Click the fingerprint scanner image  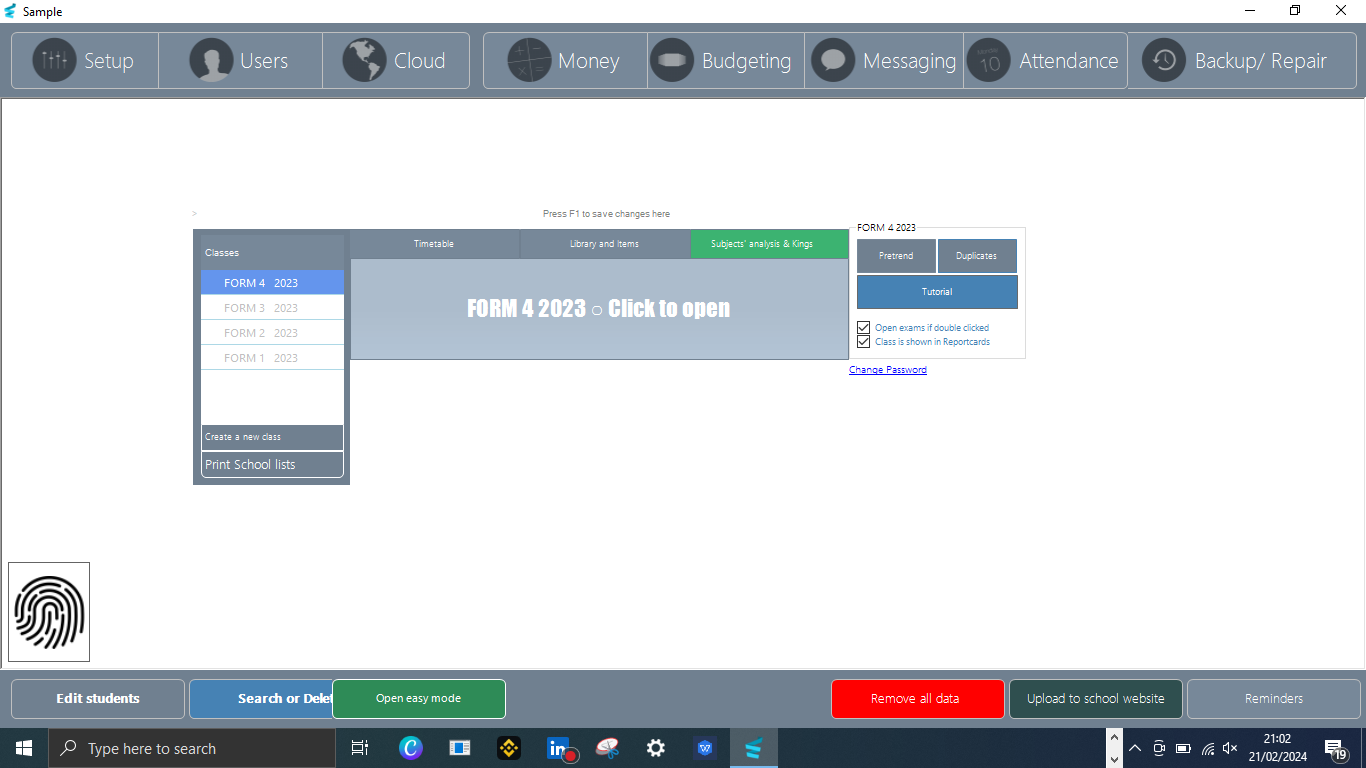click(x=49, y=612)
